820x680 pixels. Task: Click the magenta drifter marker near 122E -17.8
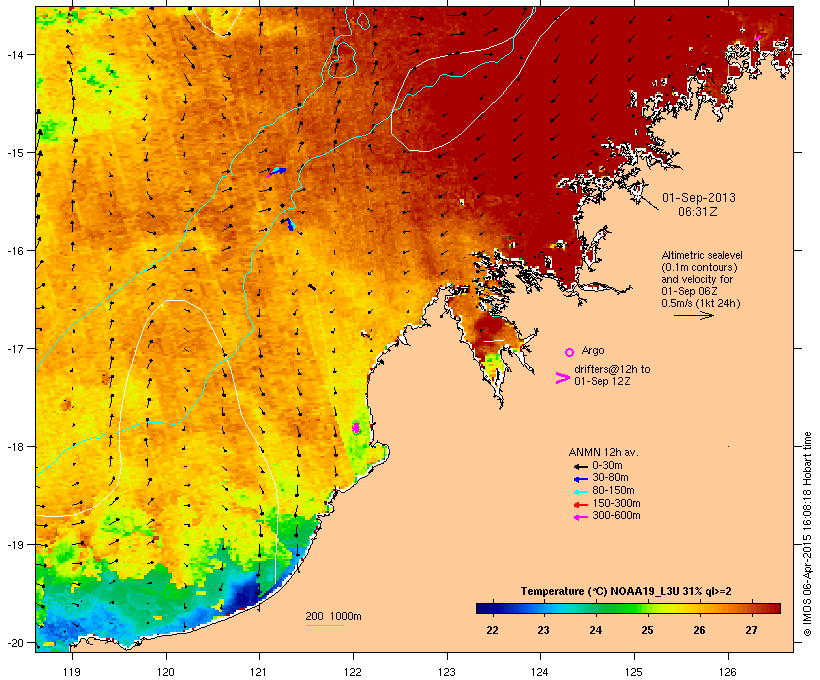tap(356, 427)
